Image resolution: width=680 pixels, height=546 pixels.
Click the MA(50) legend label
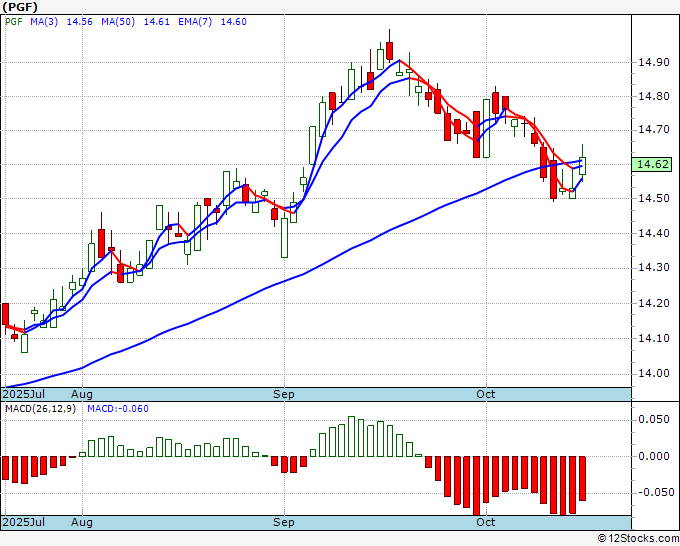pos(118,22)
